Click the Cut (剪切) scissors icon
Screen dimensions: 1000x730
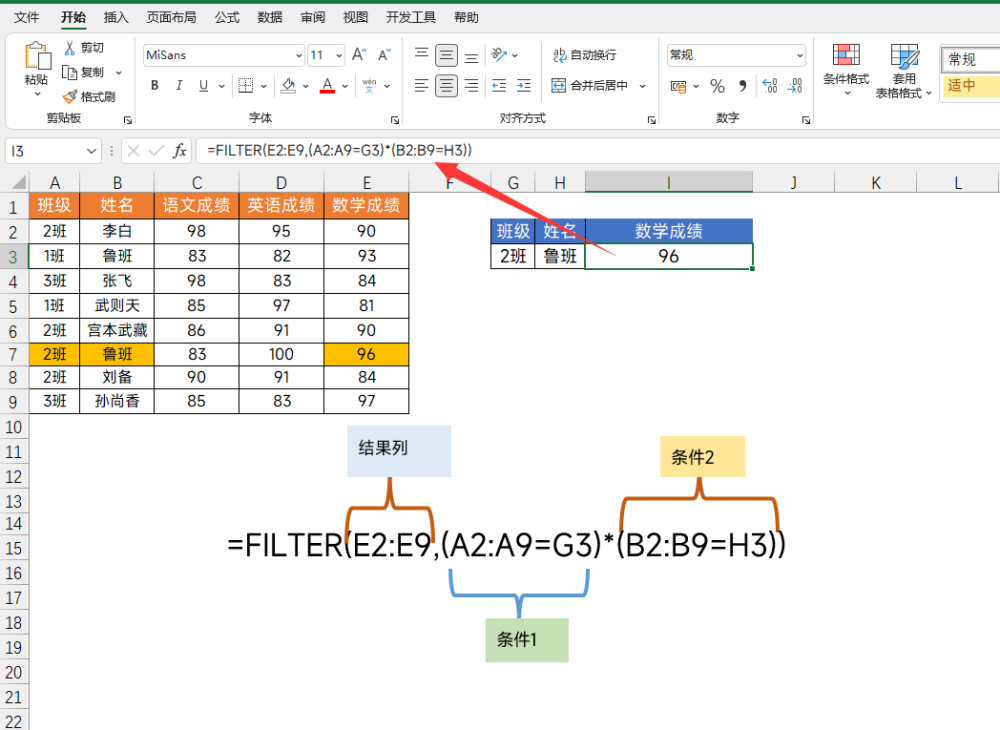pyautogui.click(x=70, y=48)
